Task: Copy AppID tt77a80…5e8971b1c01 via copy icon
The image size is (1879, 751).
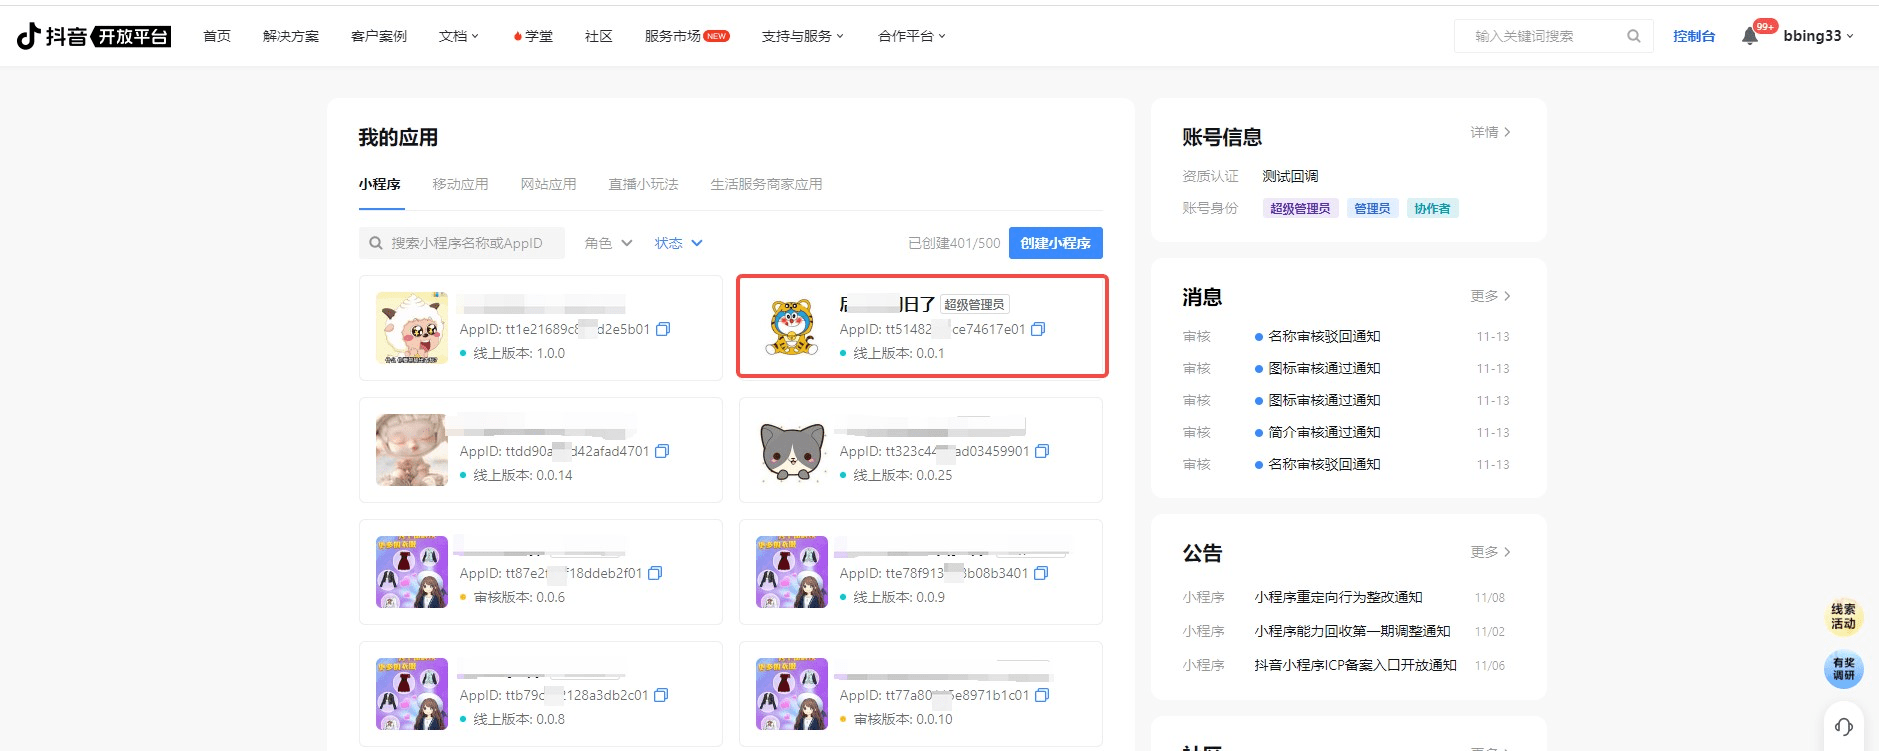Action: (x=1041, y=695)
